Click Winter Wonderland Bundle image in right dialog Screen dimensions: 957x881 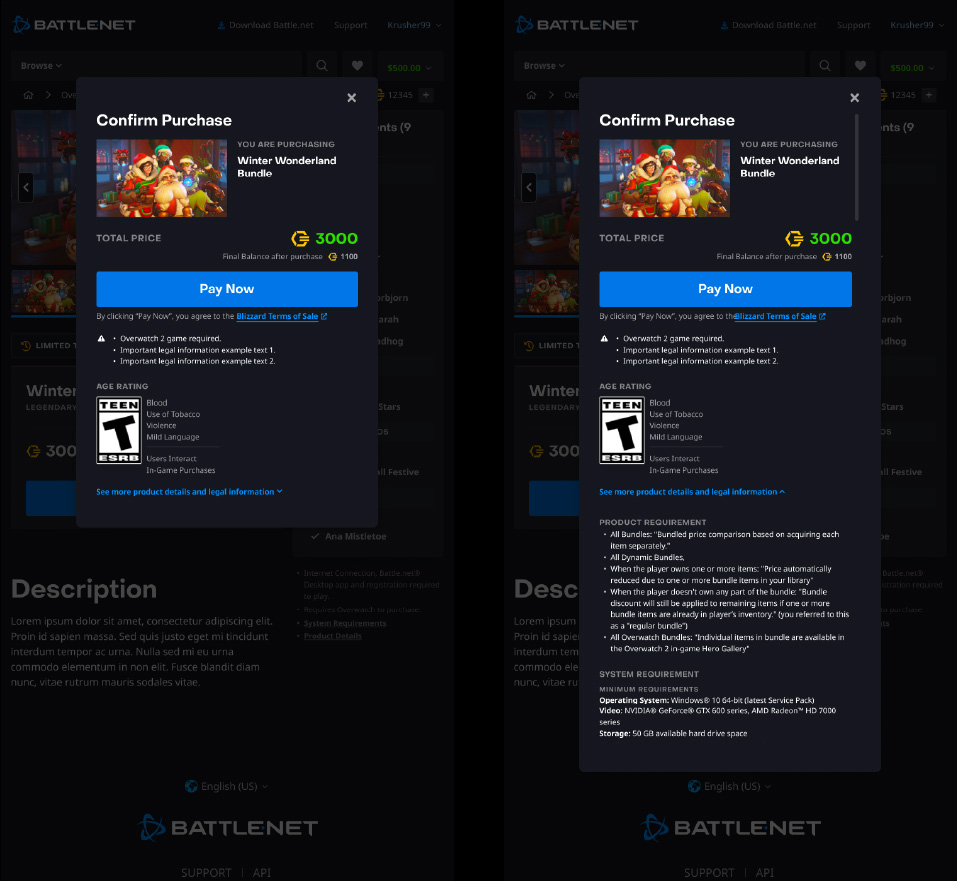pos(665,178)
